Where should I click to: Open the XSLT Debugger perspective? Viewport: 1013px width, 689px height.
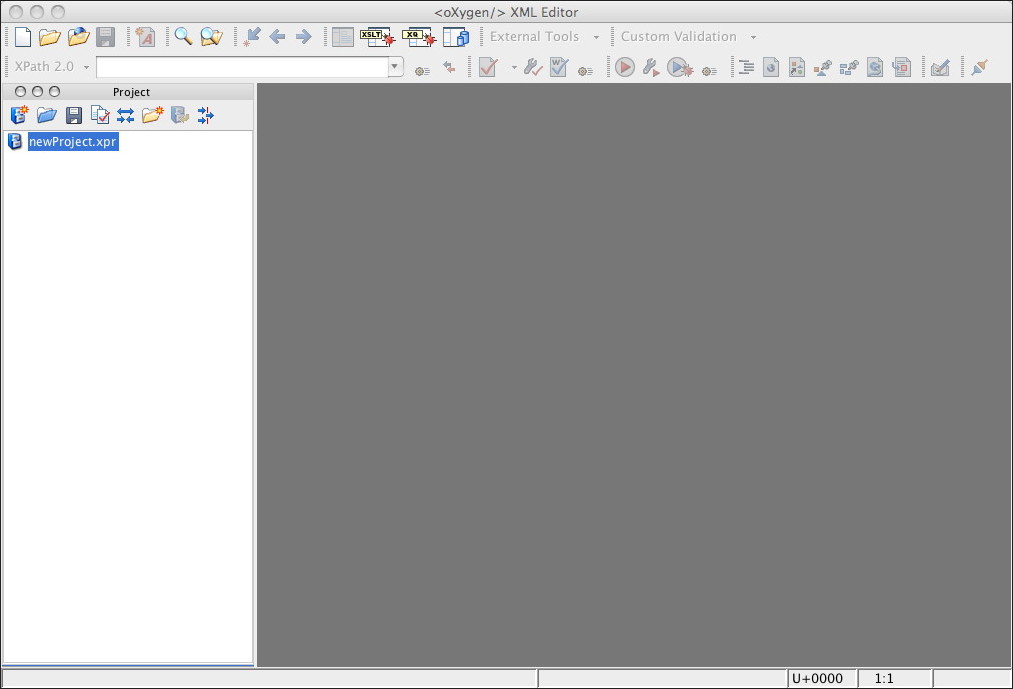click(x=377, y=37)
